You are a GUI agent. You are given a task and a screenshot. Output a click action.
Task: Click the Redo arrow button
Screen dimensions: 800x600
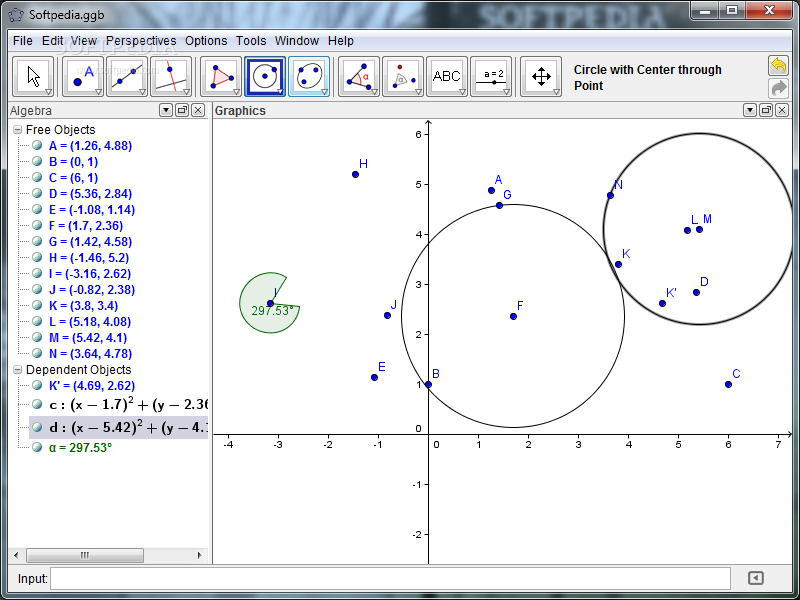(778, 88)
